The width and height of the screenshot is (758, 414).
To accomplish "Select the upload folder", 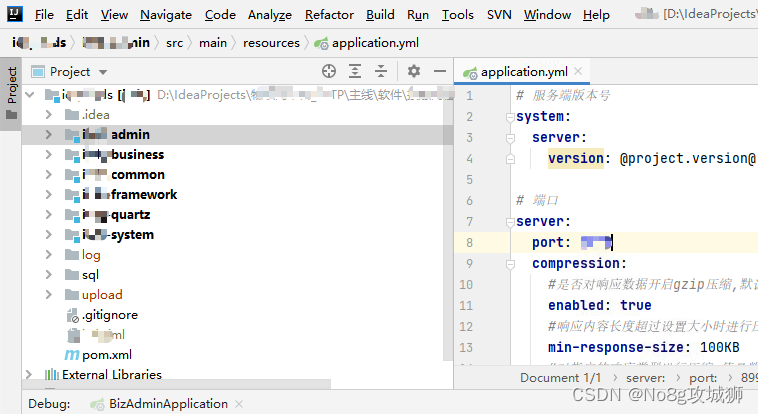I will (94, 295).
